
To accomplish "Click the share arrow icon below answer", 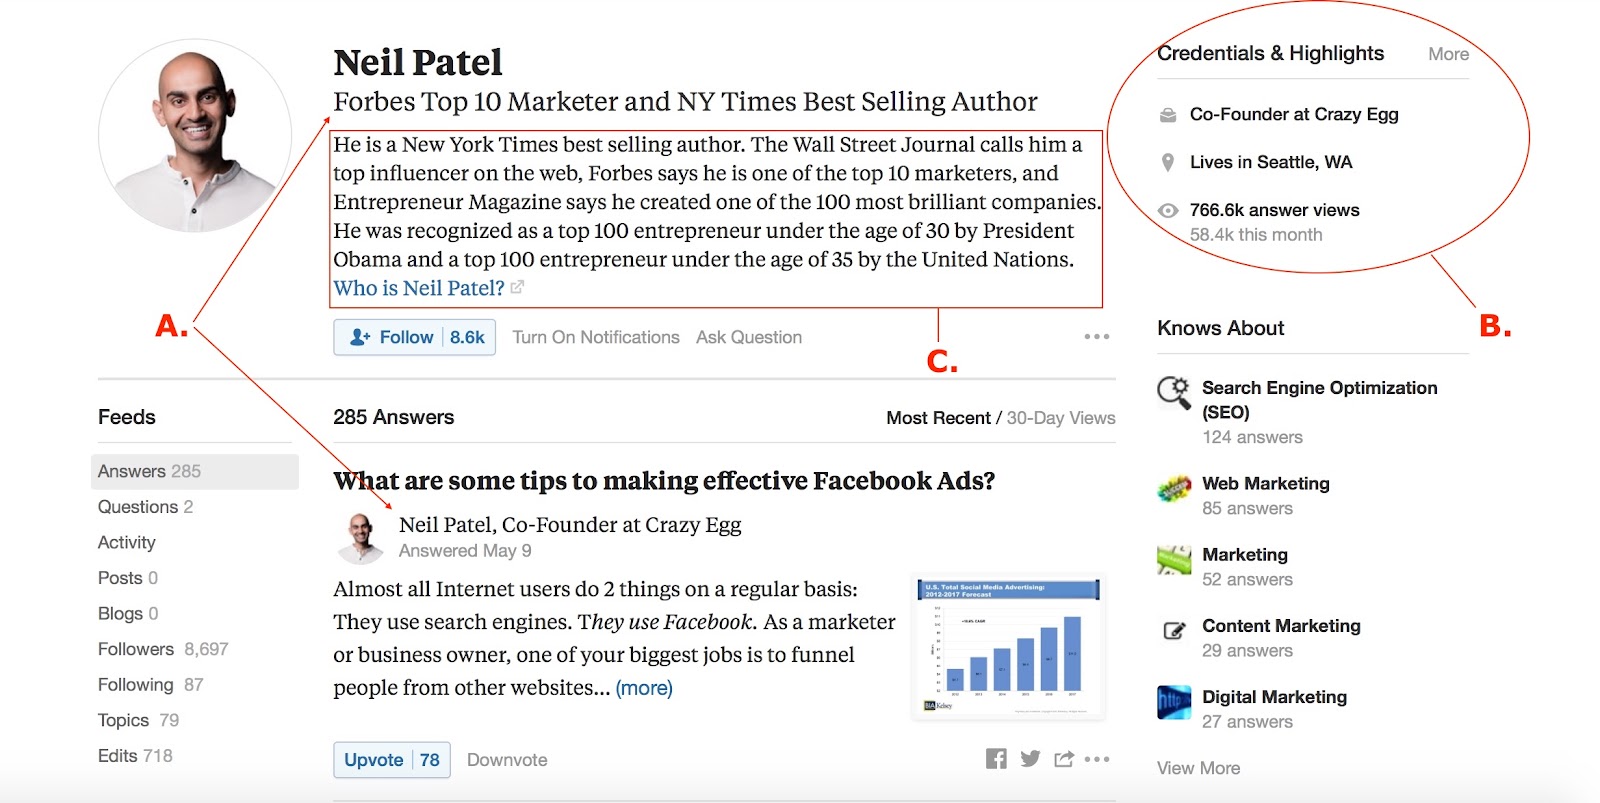I will click(x=1064, y=759).
